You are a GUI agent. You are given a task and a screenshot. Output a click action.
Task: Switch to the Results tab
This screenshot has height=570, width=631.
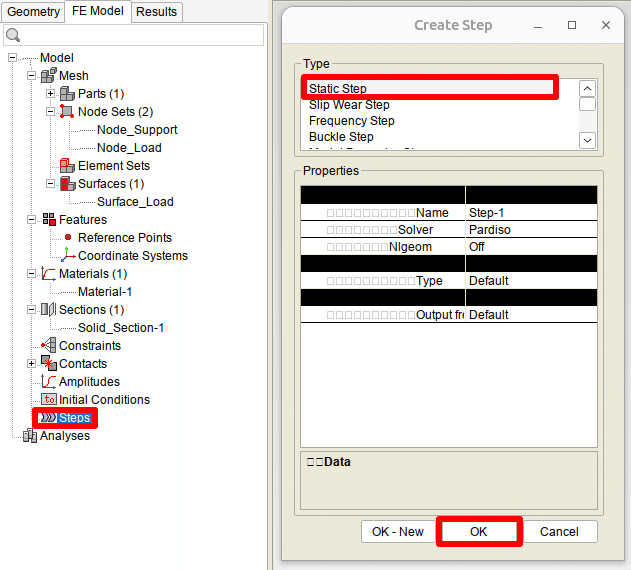click(157, 12)
